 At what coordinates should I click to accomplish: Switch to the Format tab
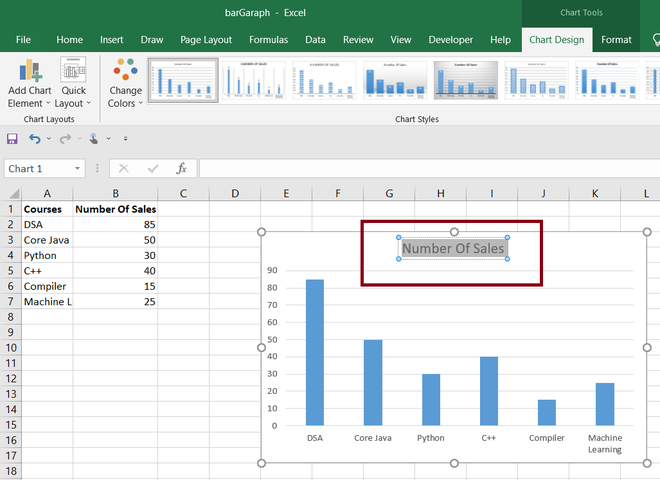[616, 40]
